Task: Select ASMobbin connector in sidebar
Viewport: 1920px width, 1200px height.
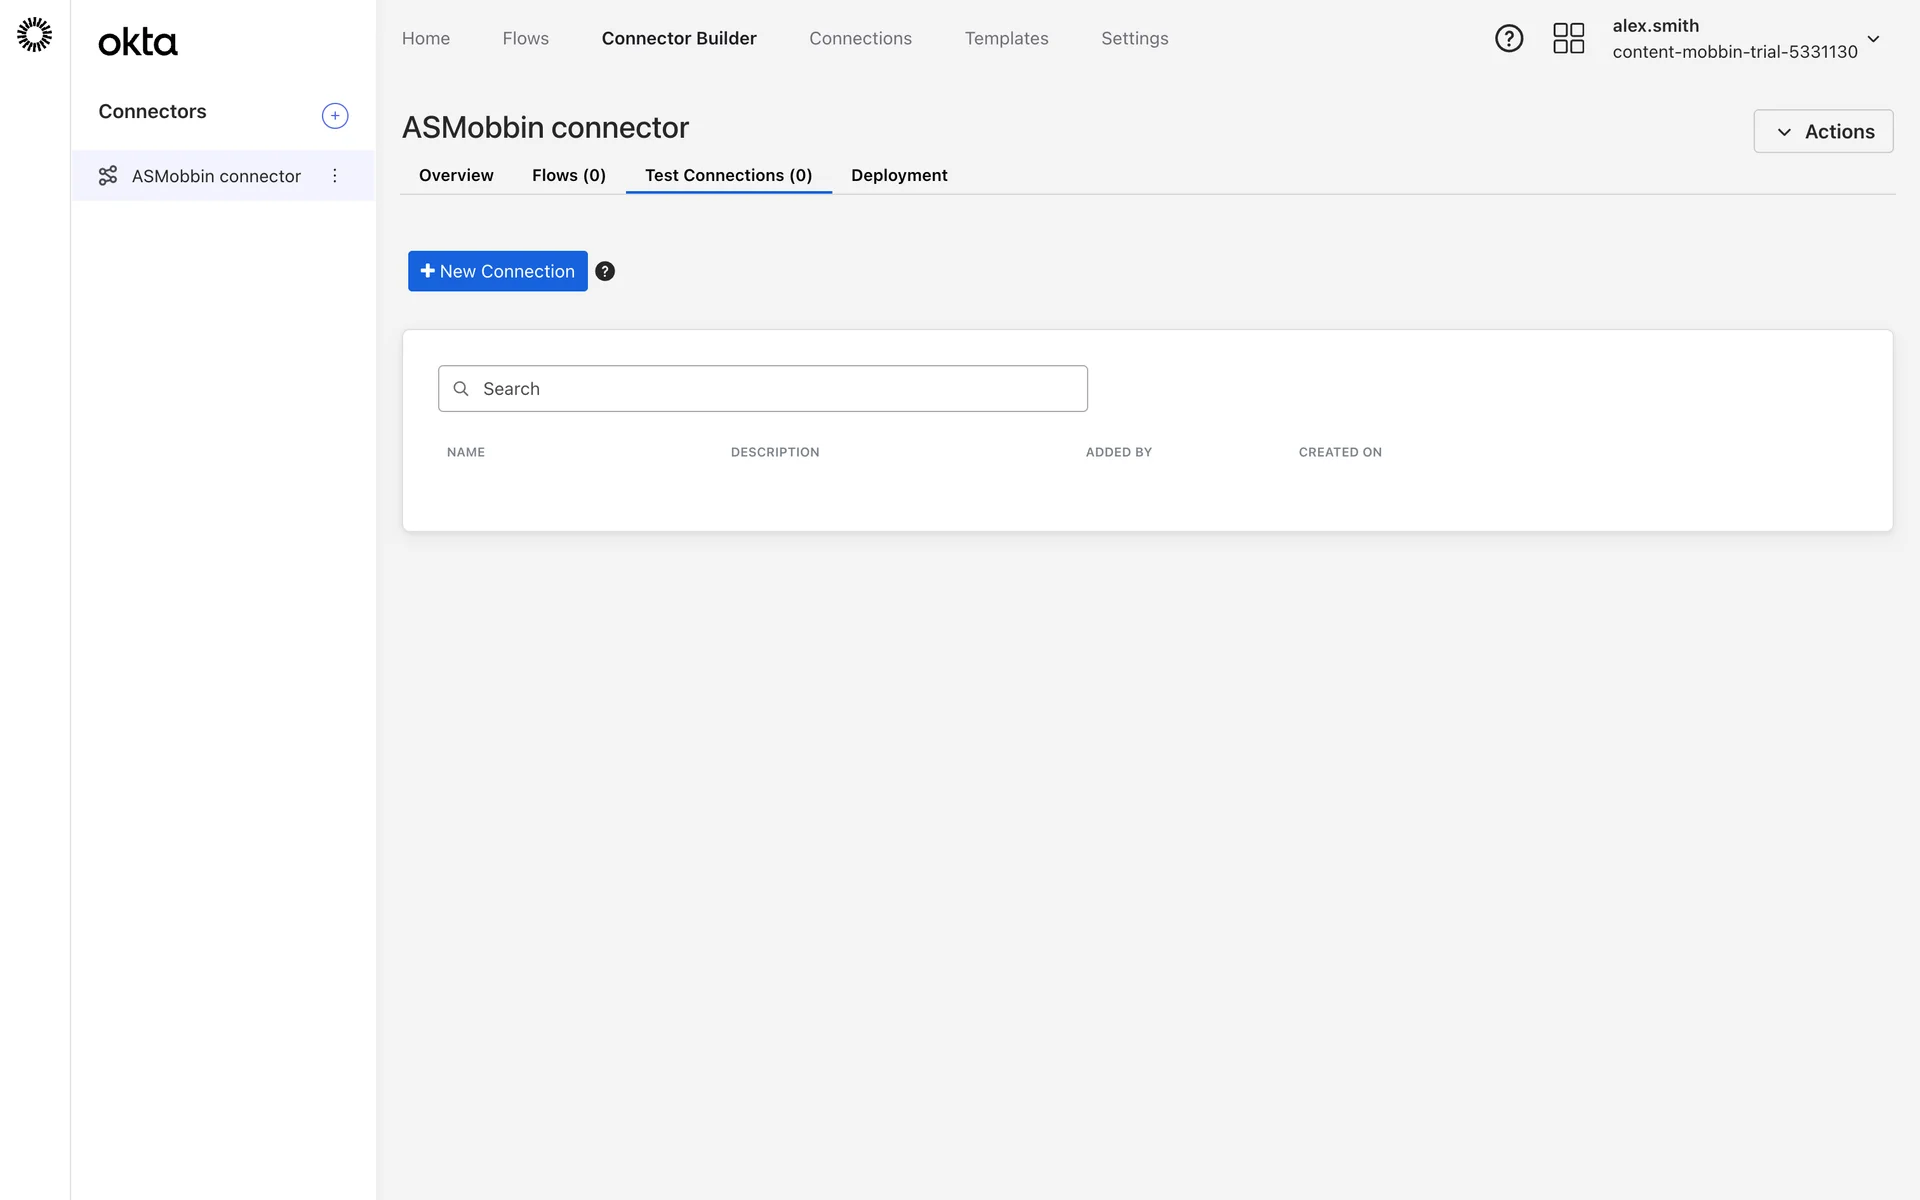Action: 216,177
